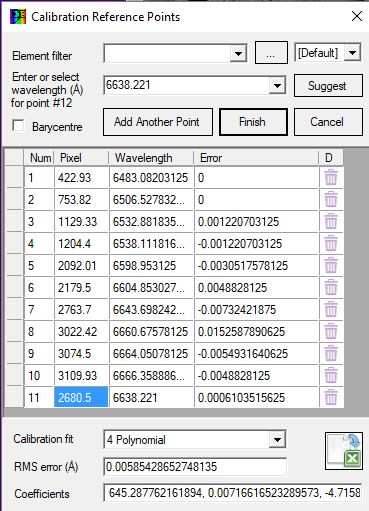Delete point 3 using its trash icon

click(331, 221)
